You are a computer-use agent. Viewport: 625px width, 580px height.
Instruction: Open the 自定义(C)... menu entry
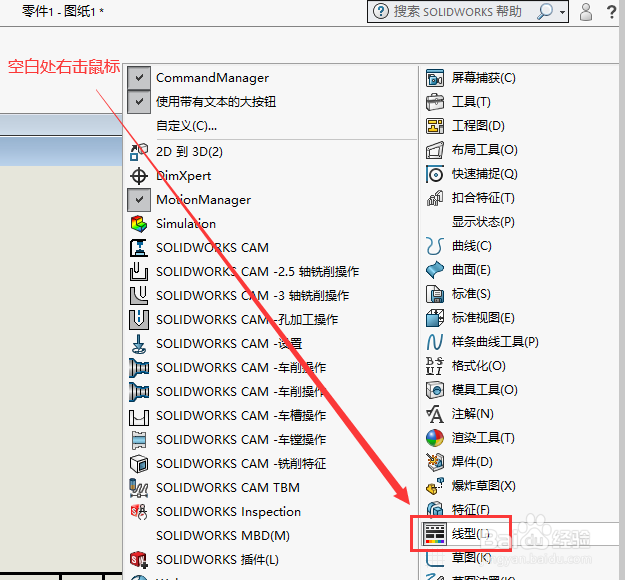point(186,126)
